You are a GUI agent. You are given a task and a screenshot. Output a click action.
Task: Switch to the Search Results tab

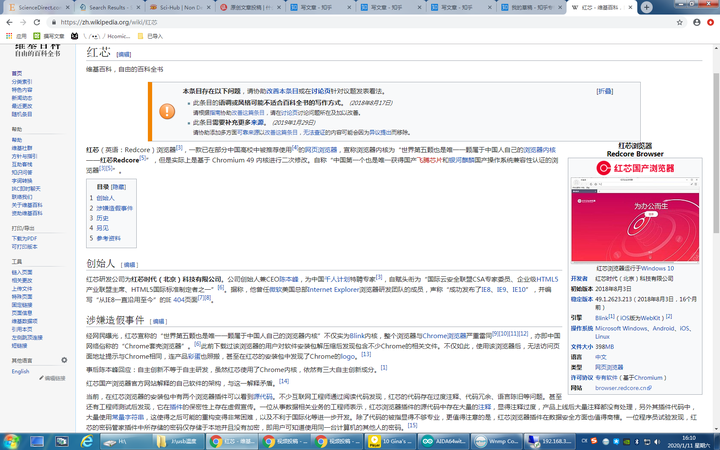pos(108,7)
